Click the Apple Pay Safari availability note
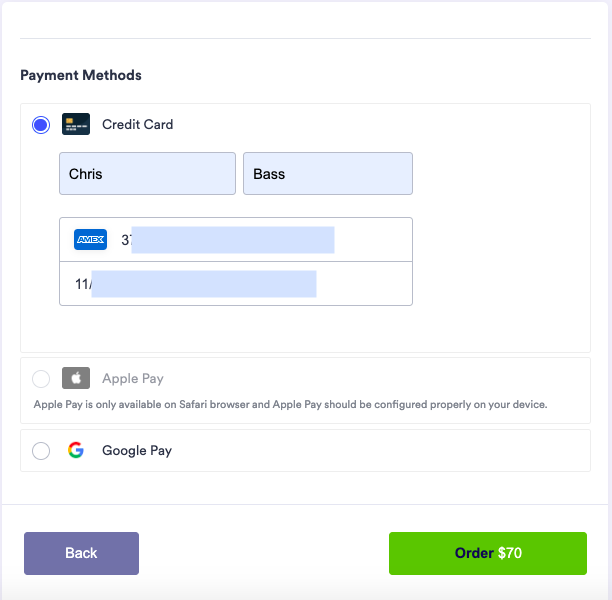This screenshot has height=600, width=612. (x=290, y=405)
